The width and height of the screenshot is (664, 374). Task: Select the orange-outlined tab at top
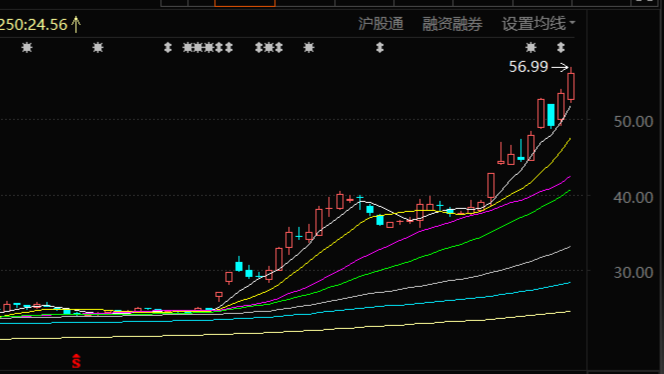coord(245,3)
